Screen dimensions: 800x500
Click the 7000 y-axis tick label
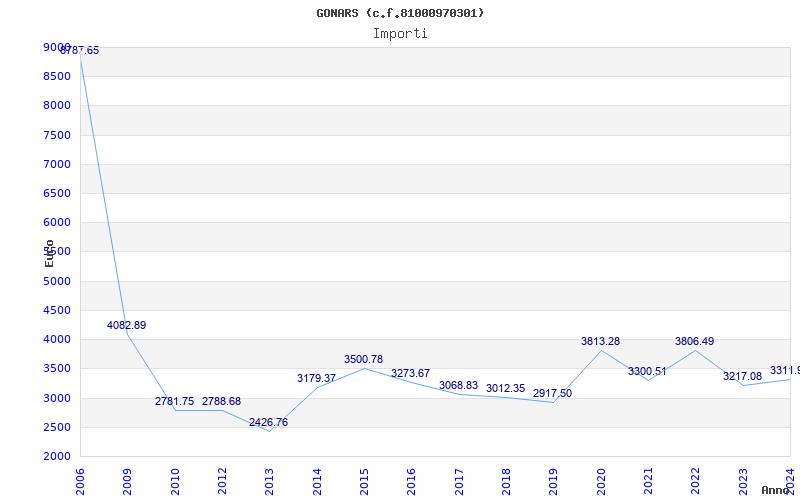tap(57, 164)
